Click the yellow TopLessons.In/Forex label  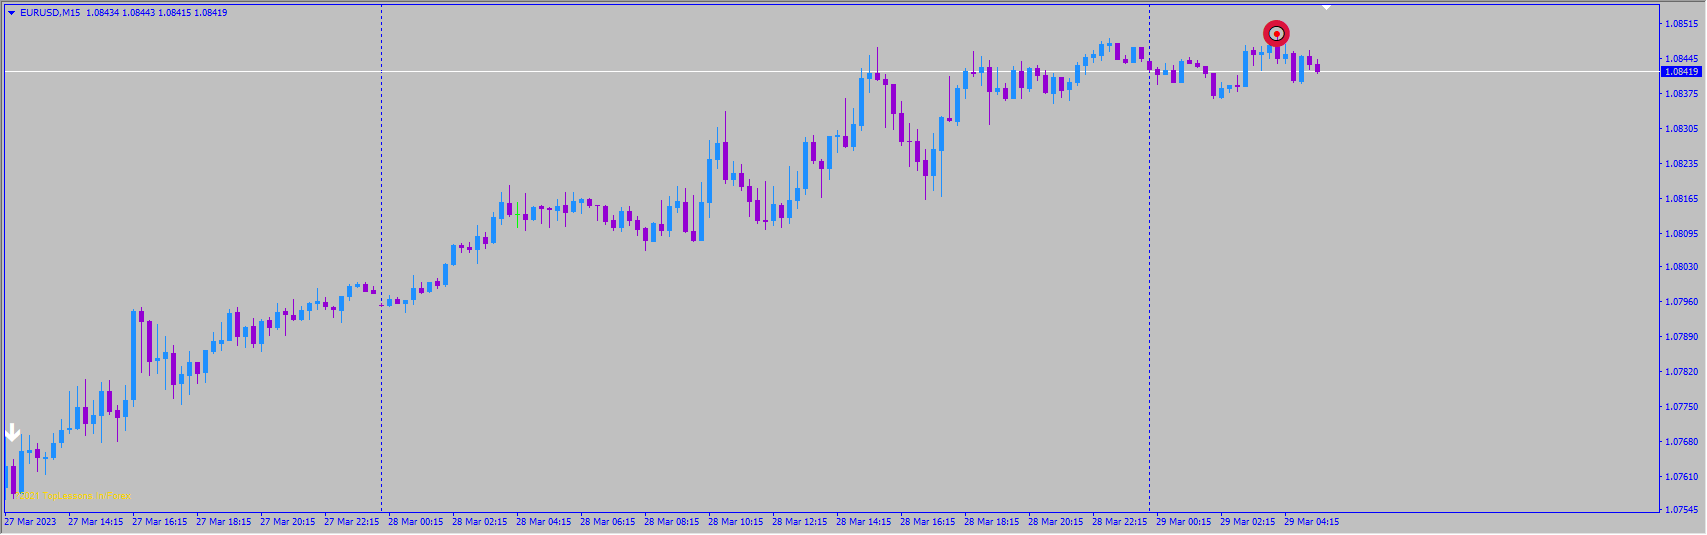coord(74,496)
